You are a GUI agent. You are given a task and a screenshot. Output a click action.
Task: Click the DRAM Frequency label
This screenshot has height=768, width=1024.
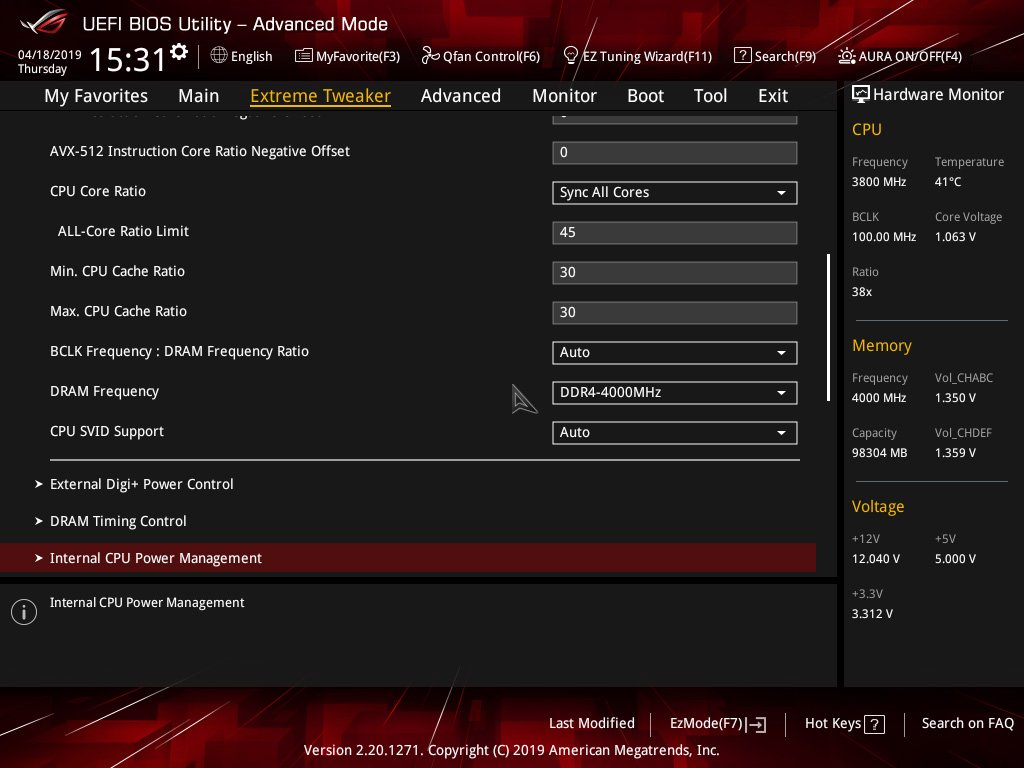[104, 391]
